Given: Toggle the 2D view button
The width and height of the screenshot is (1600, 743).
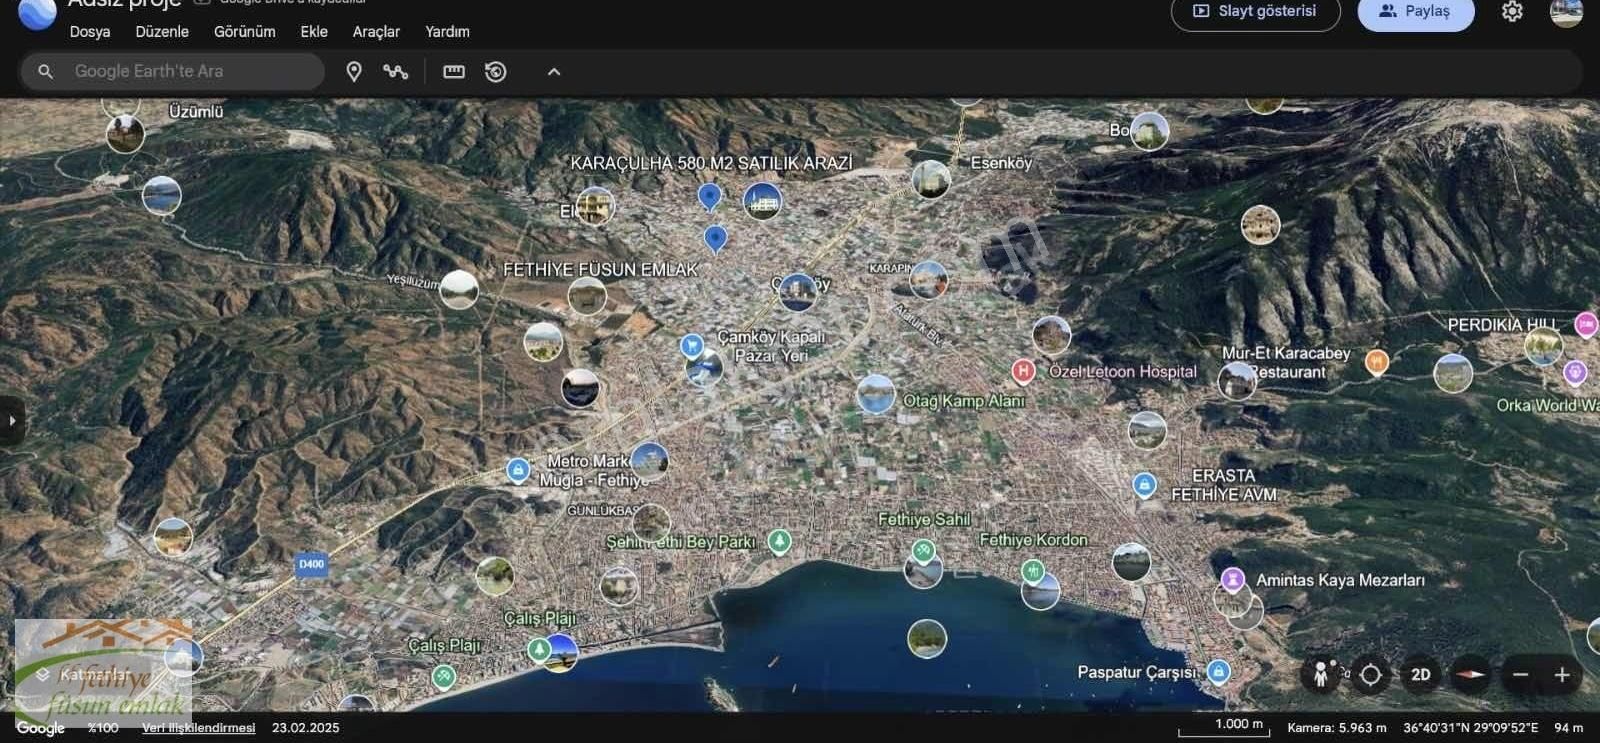Looking at the screenshot, I should tap(1421, 675).
